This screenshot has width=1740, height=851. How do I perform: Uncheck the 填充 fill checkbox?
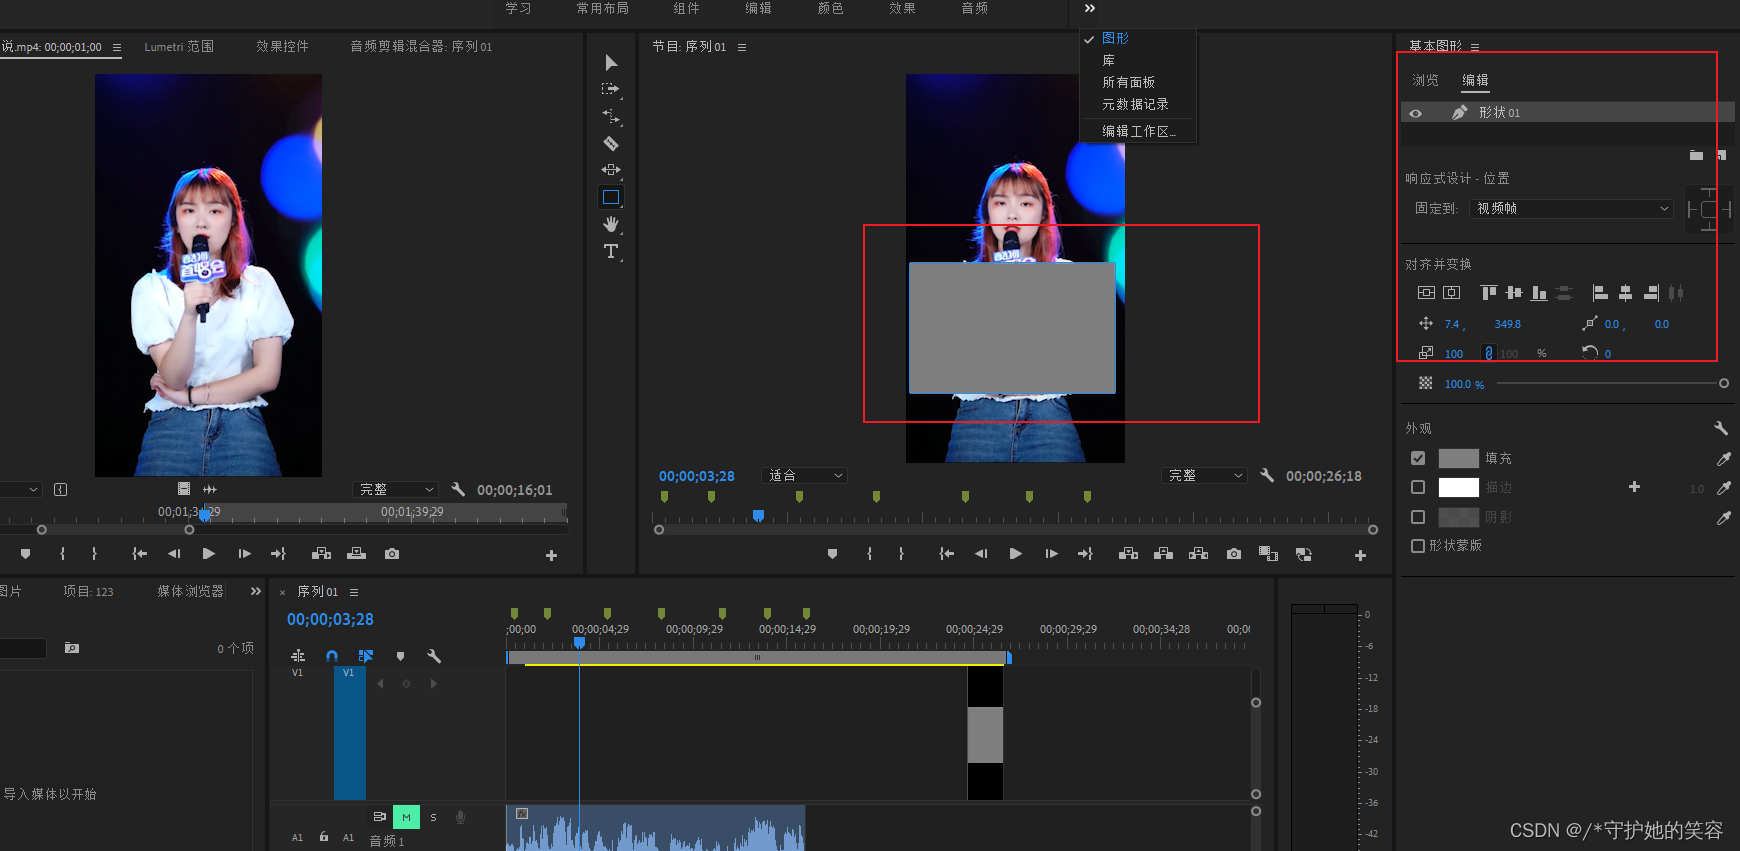1418,458
